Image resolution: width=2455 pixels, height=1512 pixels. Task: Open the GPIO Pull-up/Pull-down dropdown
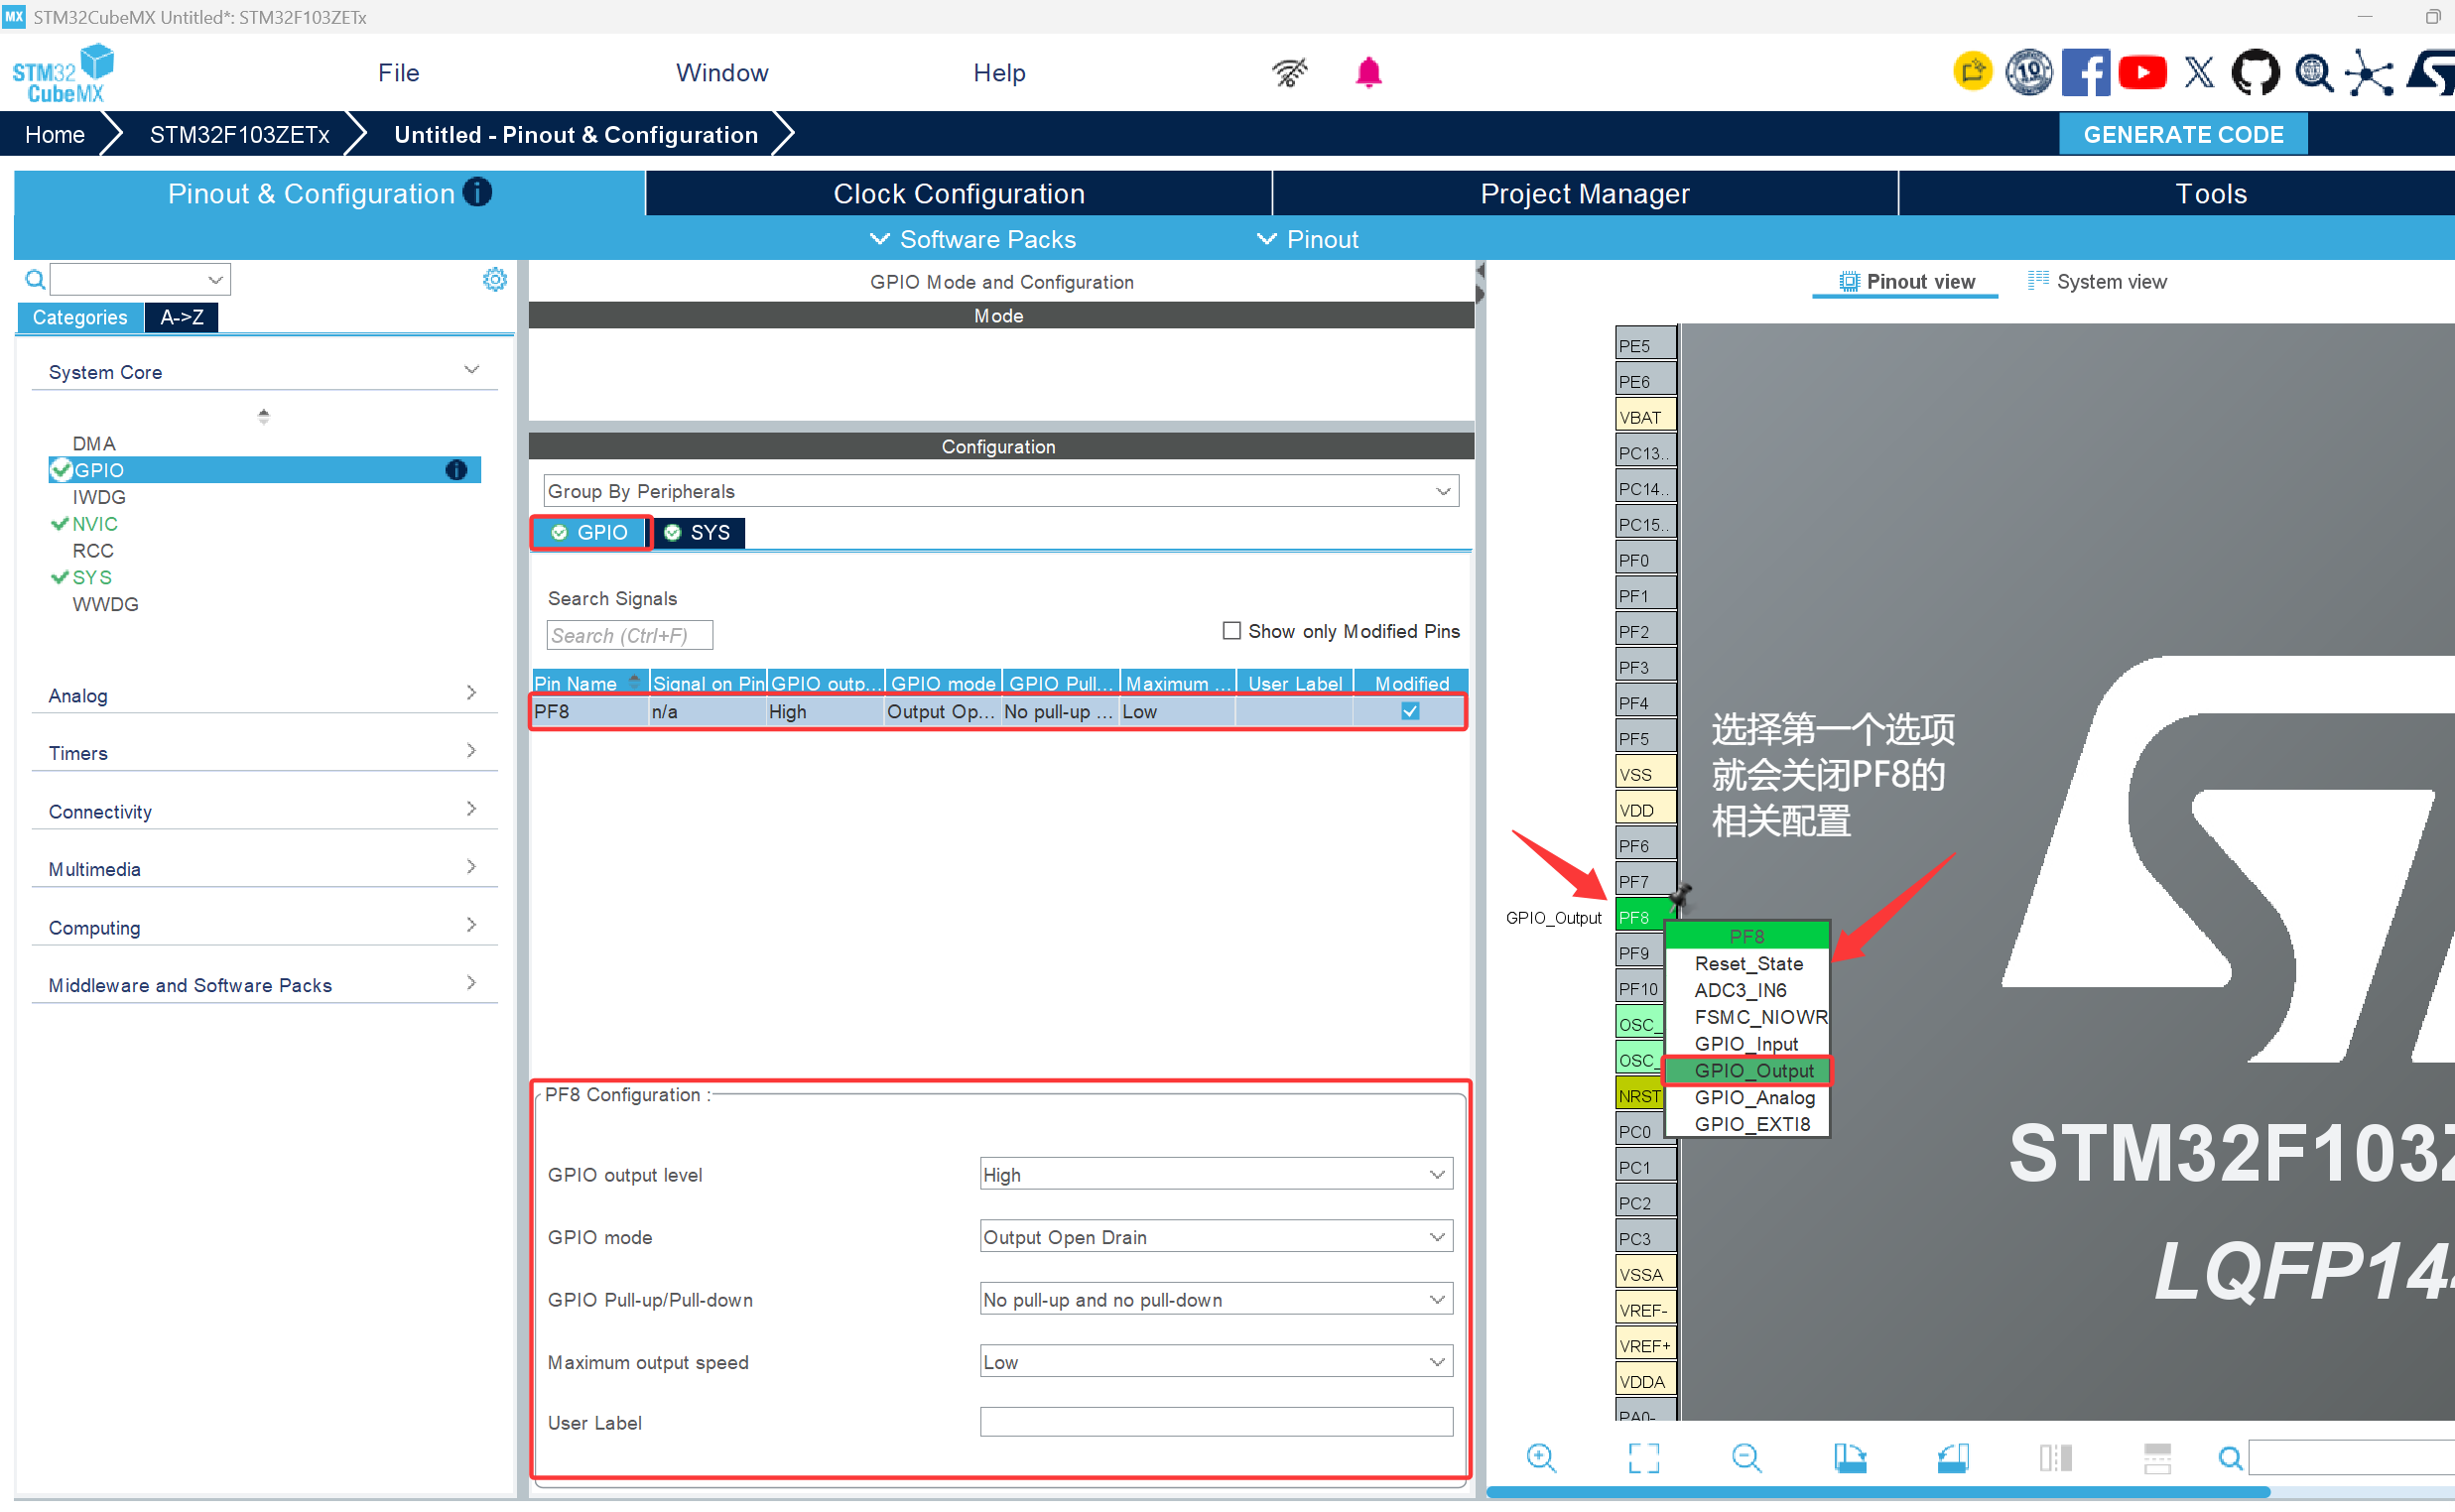tap(1215, 1300)
